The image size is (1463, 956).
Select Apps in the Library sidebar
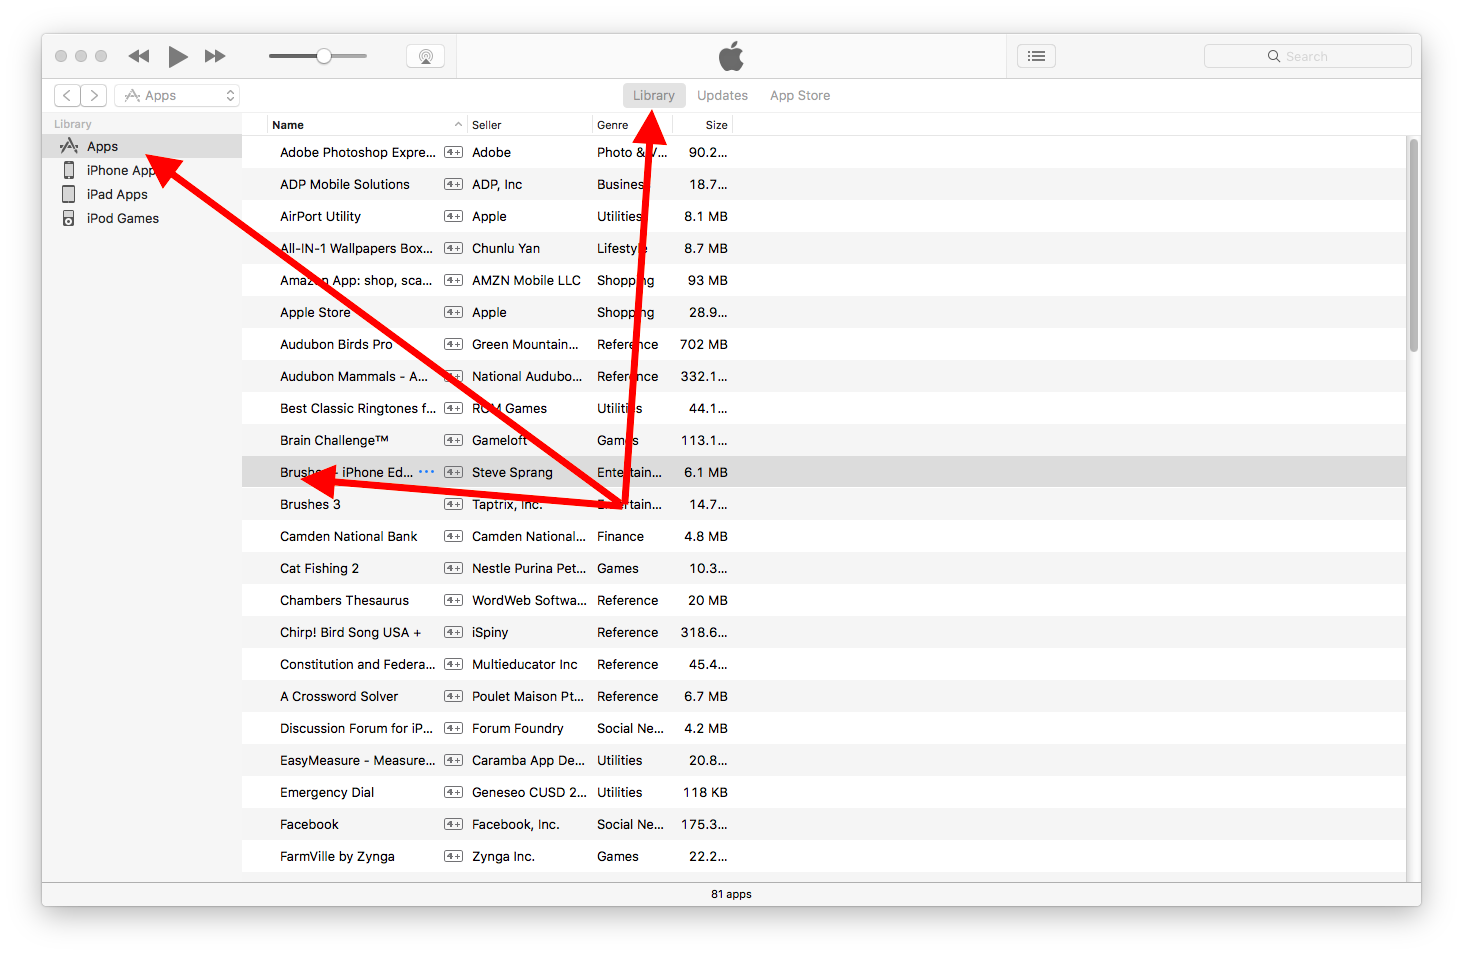142,146
